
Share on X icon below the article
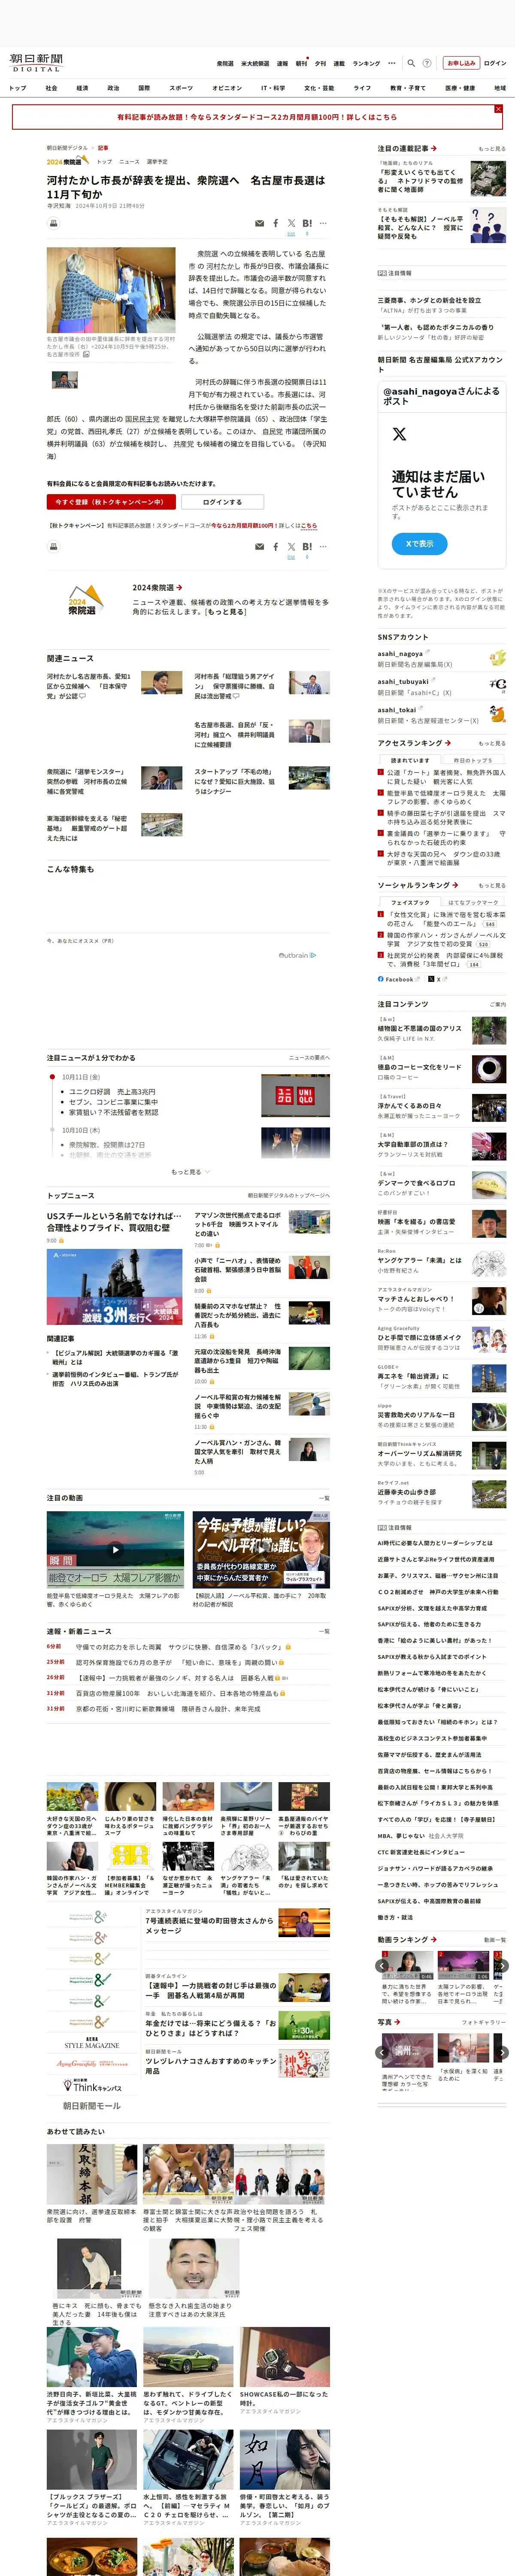[x=291, y=547]
